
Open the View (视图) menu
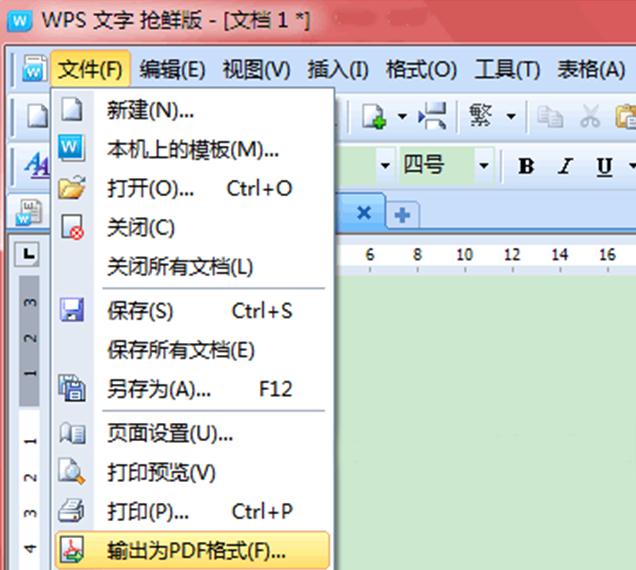coord(256,69)
